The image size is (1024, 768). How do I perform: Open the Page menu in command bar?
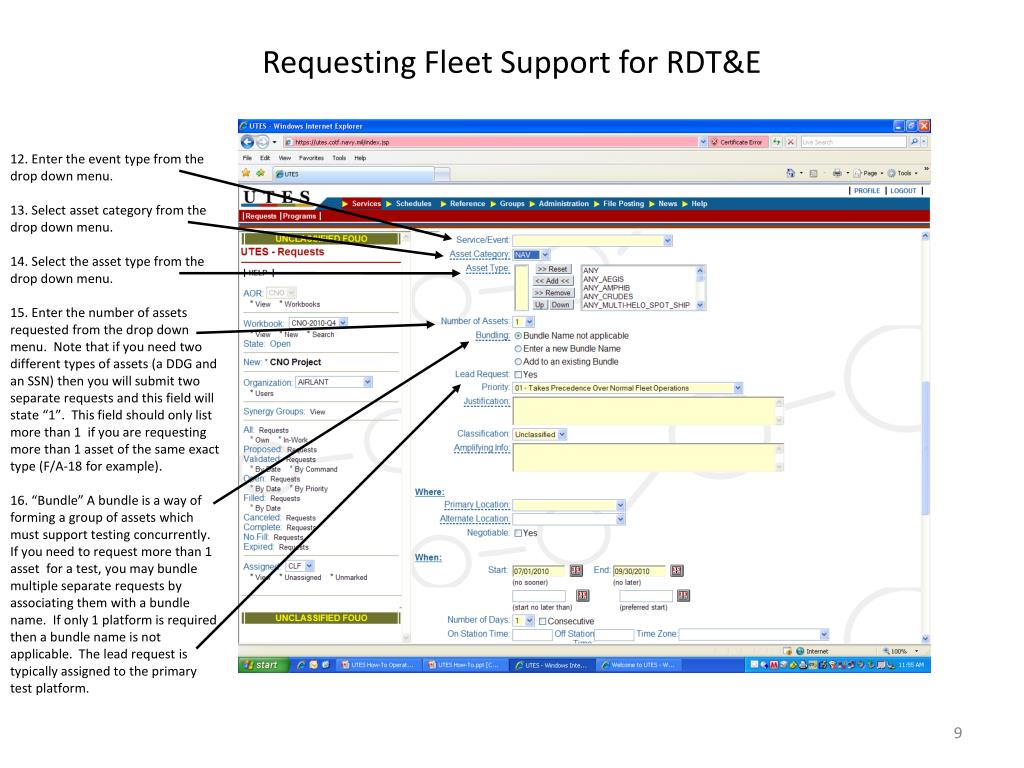pyautogui.click(x=867, y=173)
